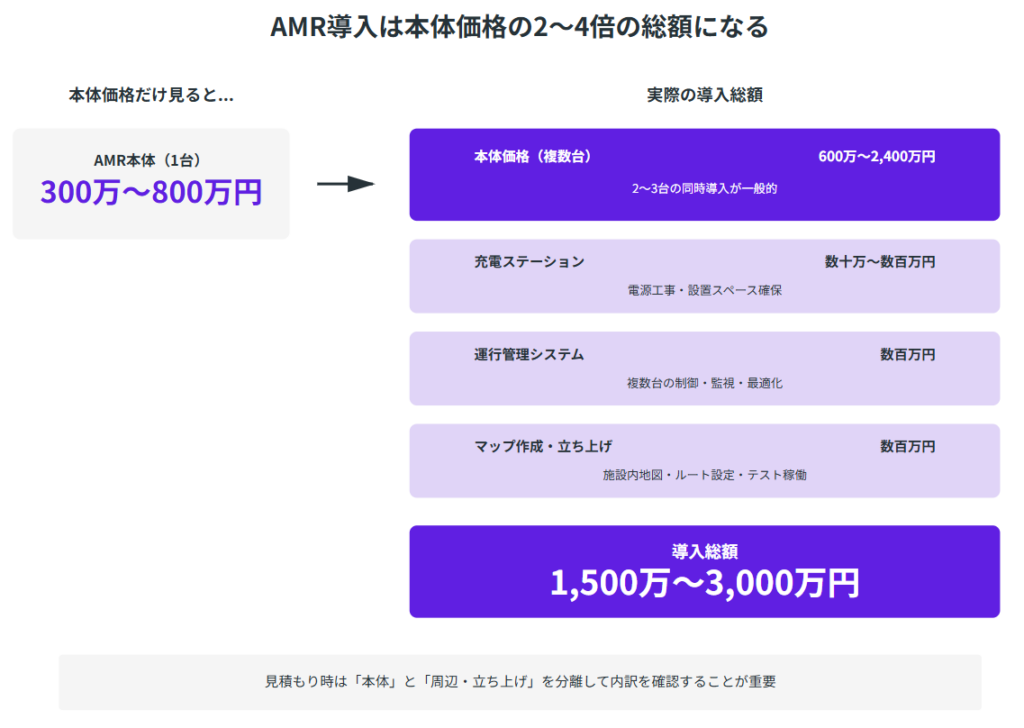Screen dimensions: 1024x728
Task: Select the 電源工事・設置スペース確保 description
Action: point(704,291)
